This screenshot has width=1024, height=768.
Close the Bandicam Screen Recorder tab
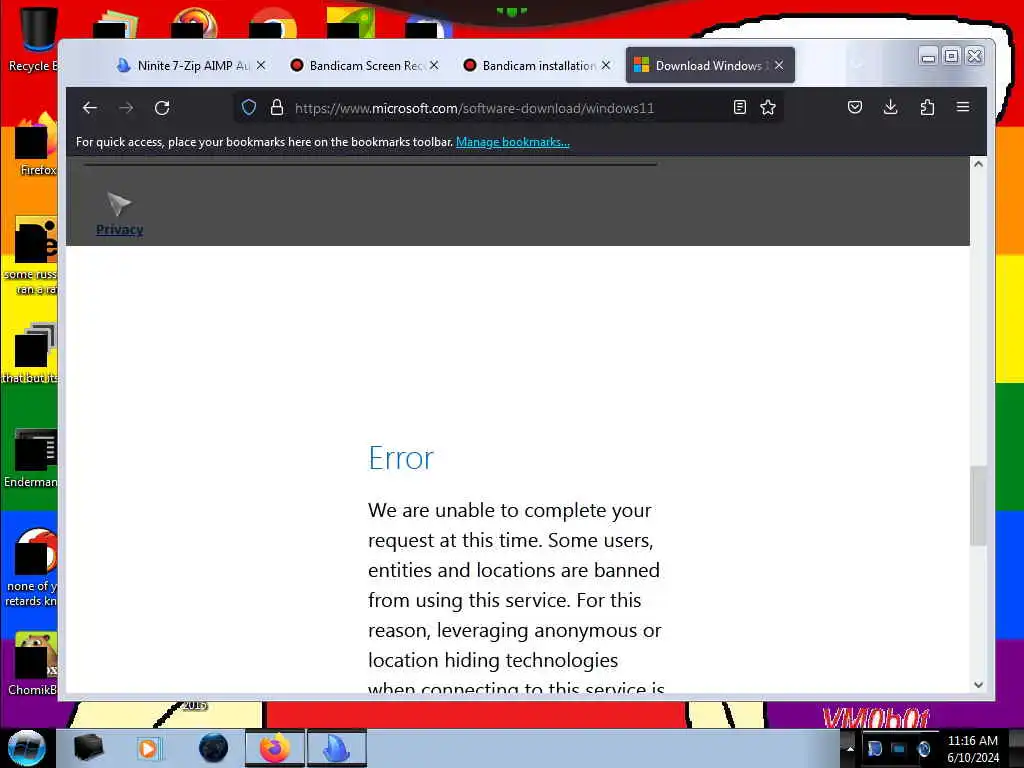coord(434,65)
